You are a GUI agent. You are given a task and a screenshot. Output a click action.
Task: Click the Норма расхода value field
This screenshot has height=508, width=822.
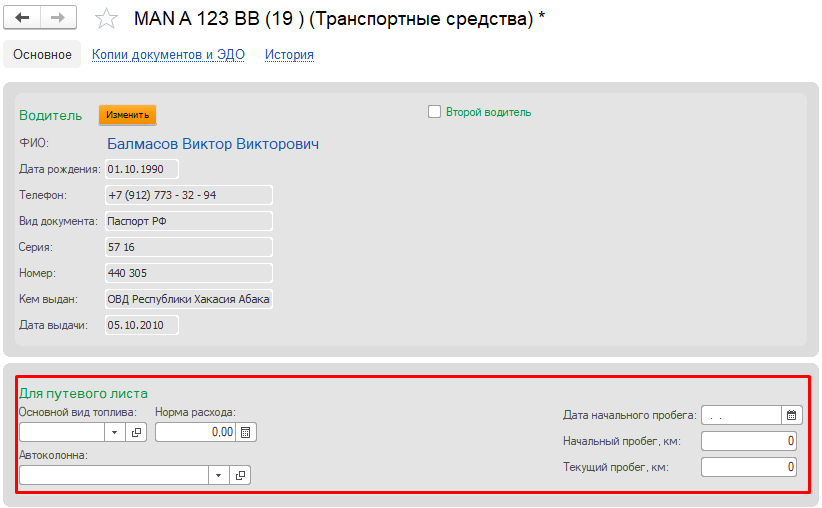pyautogui.click(x=195, y=433)
